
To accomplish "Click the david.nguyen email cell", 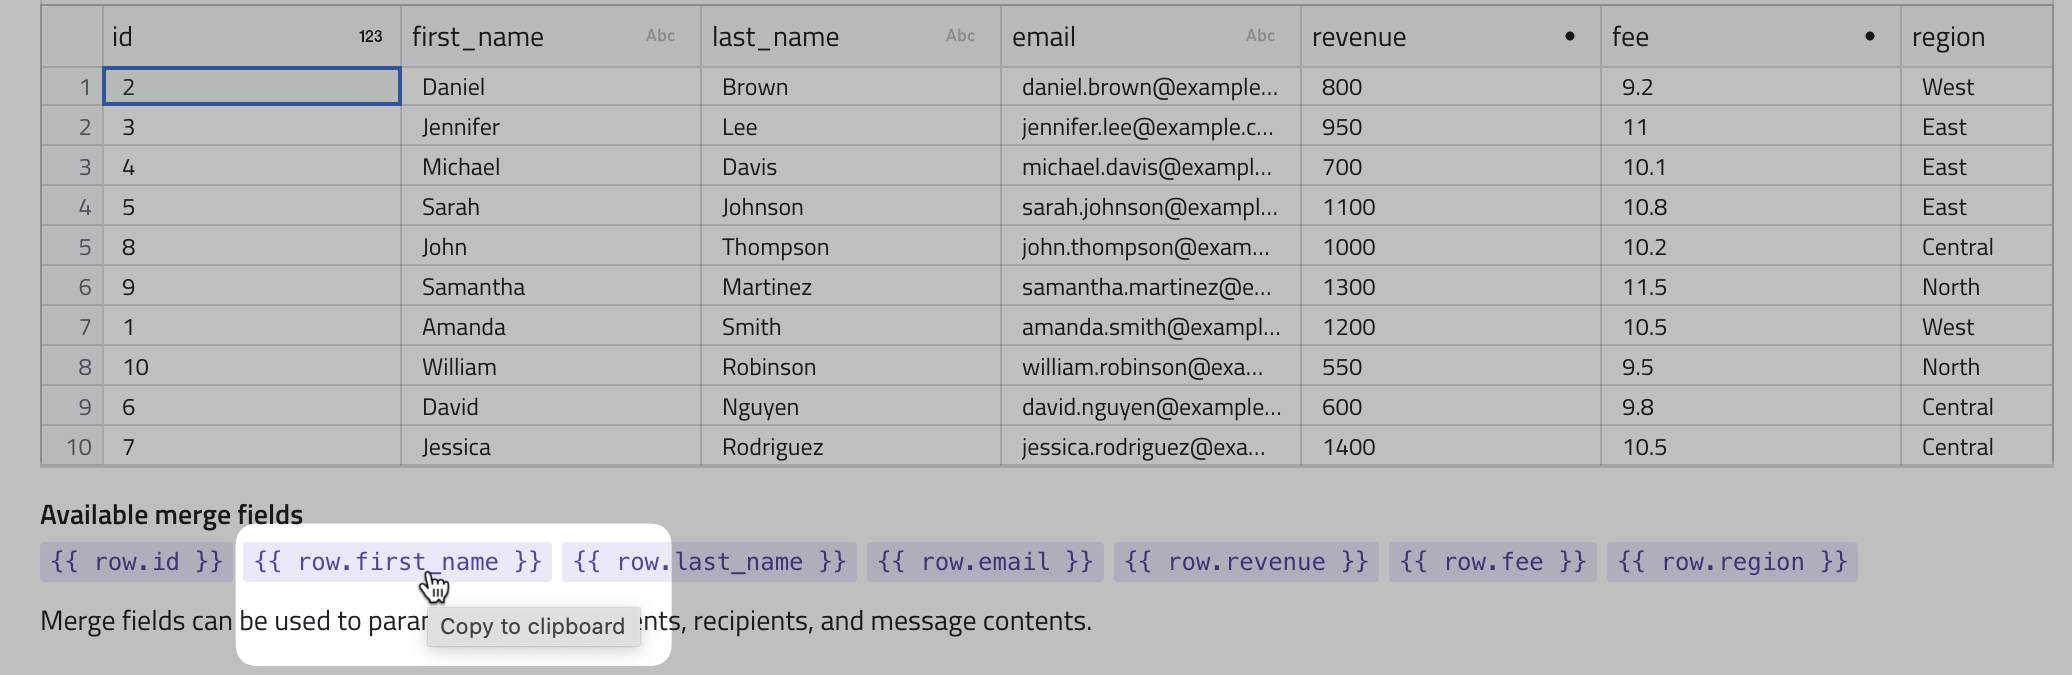I will 1150,407.
